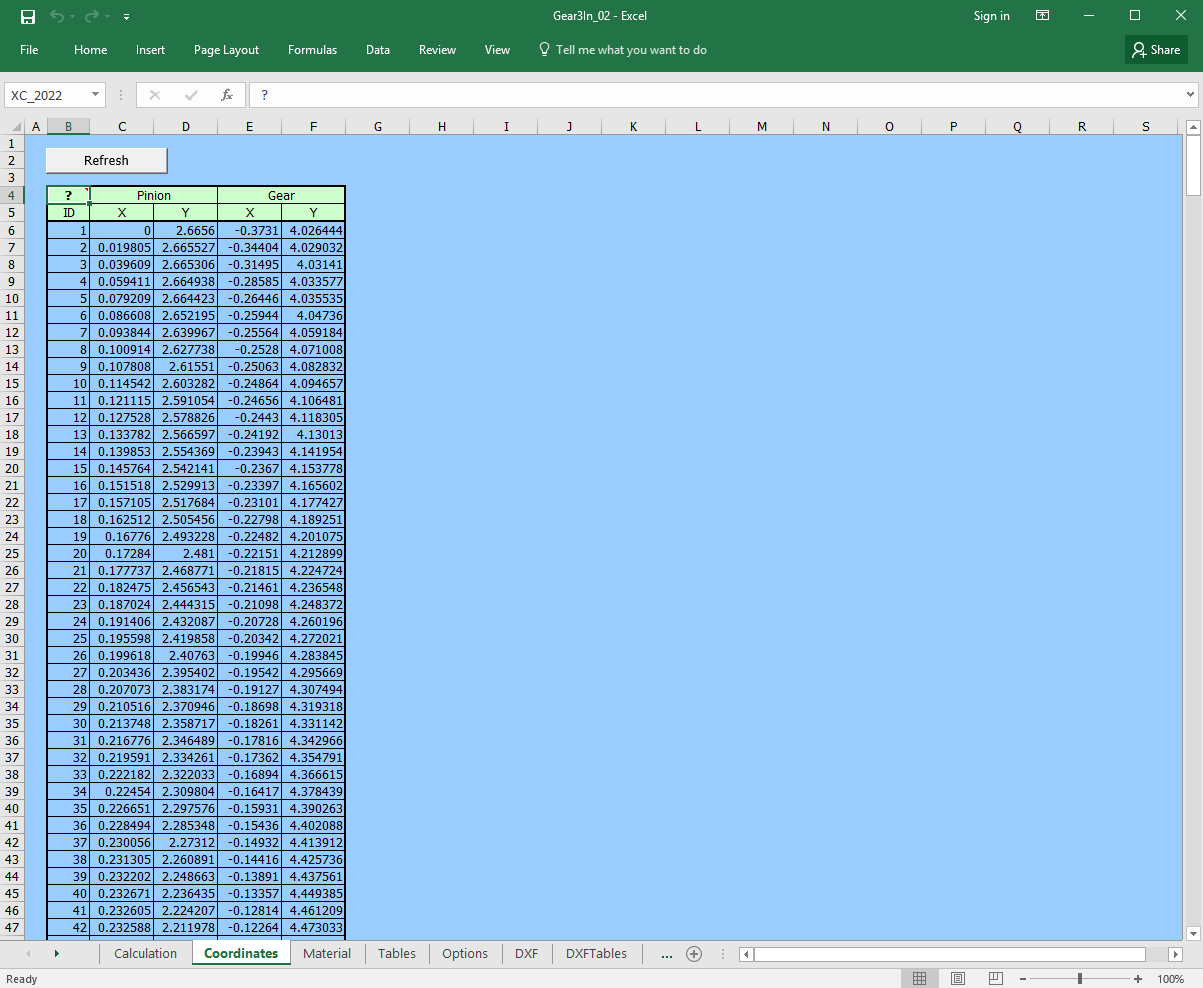Confirm entry with checkmark icon
Viewport: 1203px width, 988px height.
(x=191, y=95)
